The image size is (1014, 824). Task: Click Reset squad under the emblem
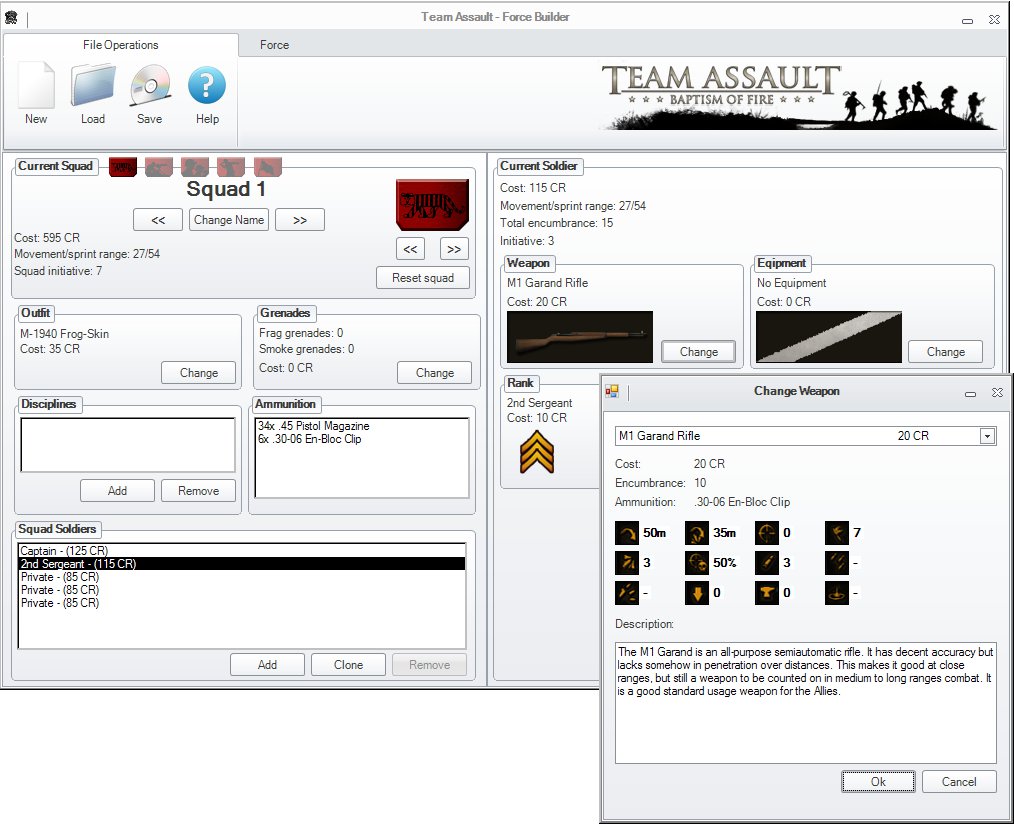tap(423, 278)
